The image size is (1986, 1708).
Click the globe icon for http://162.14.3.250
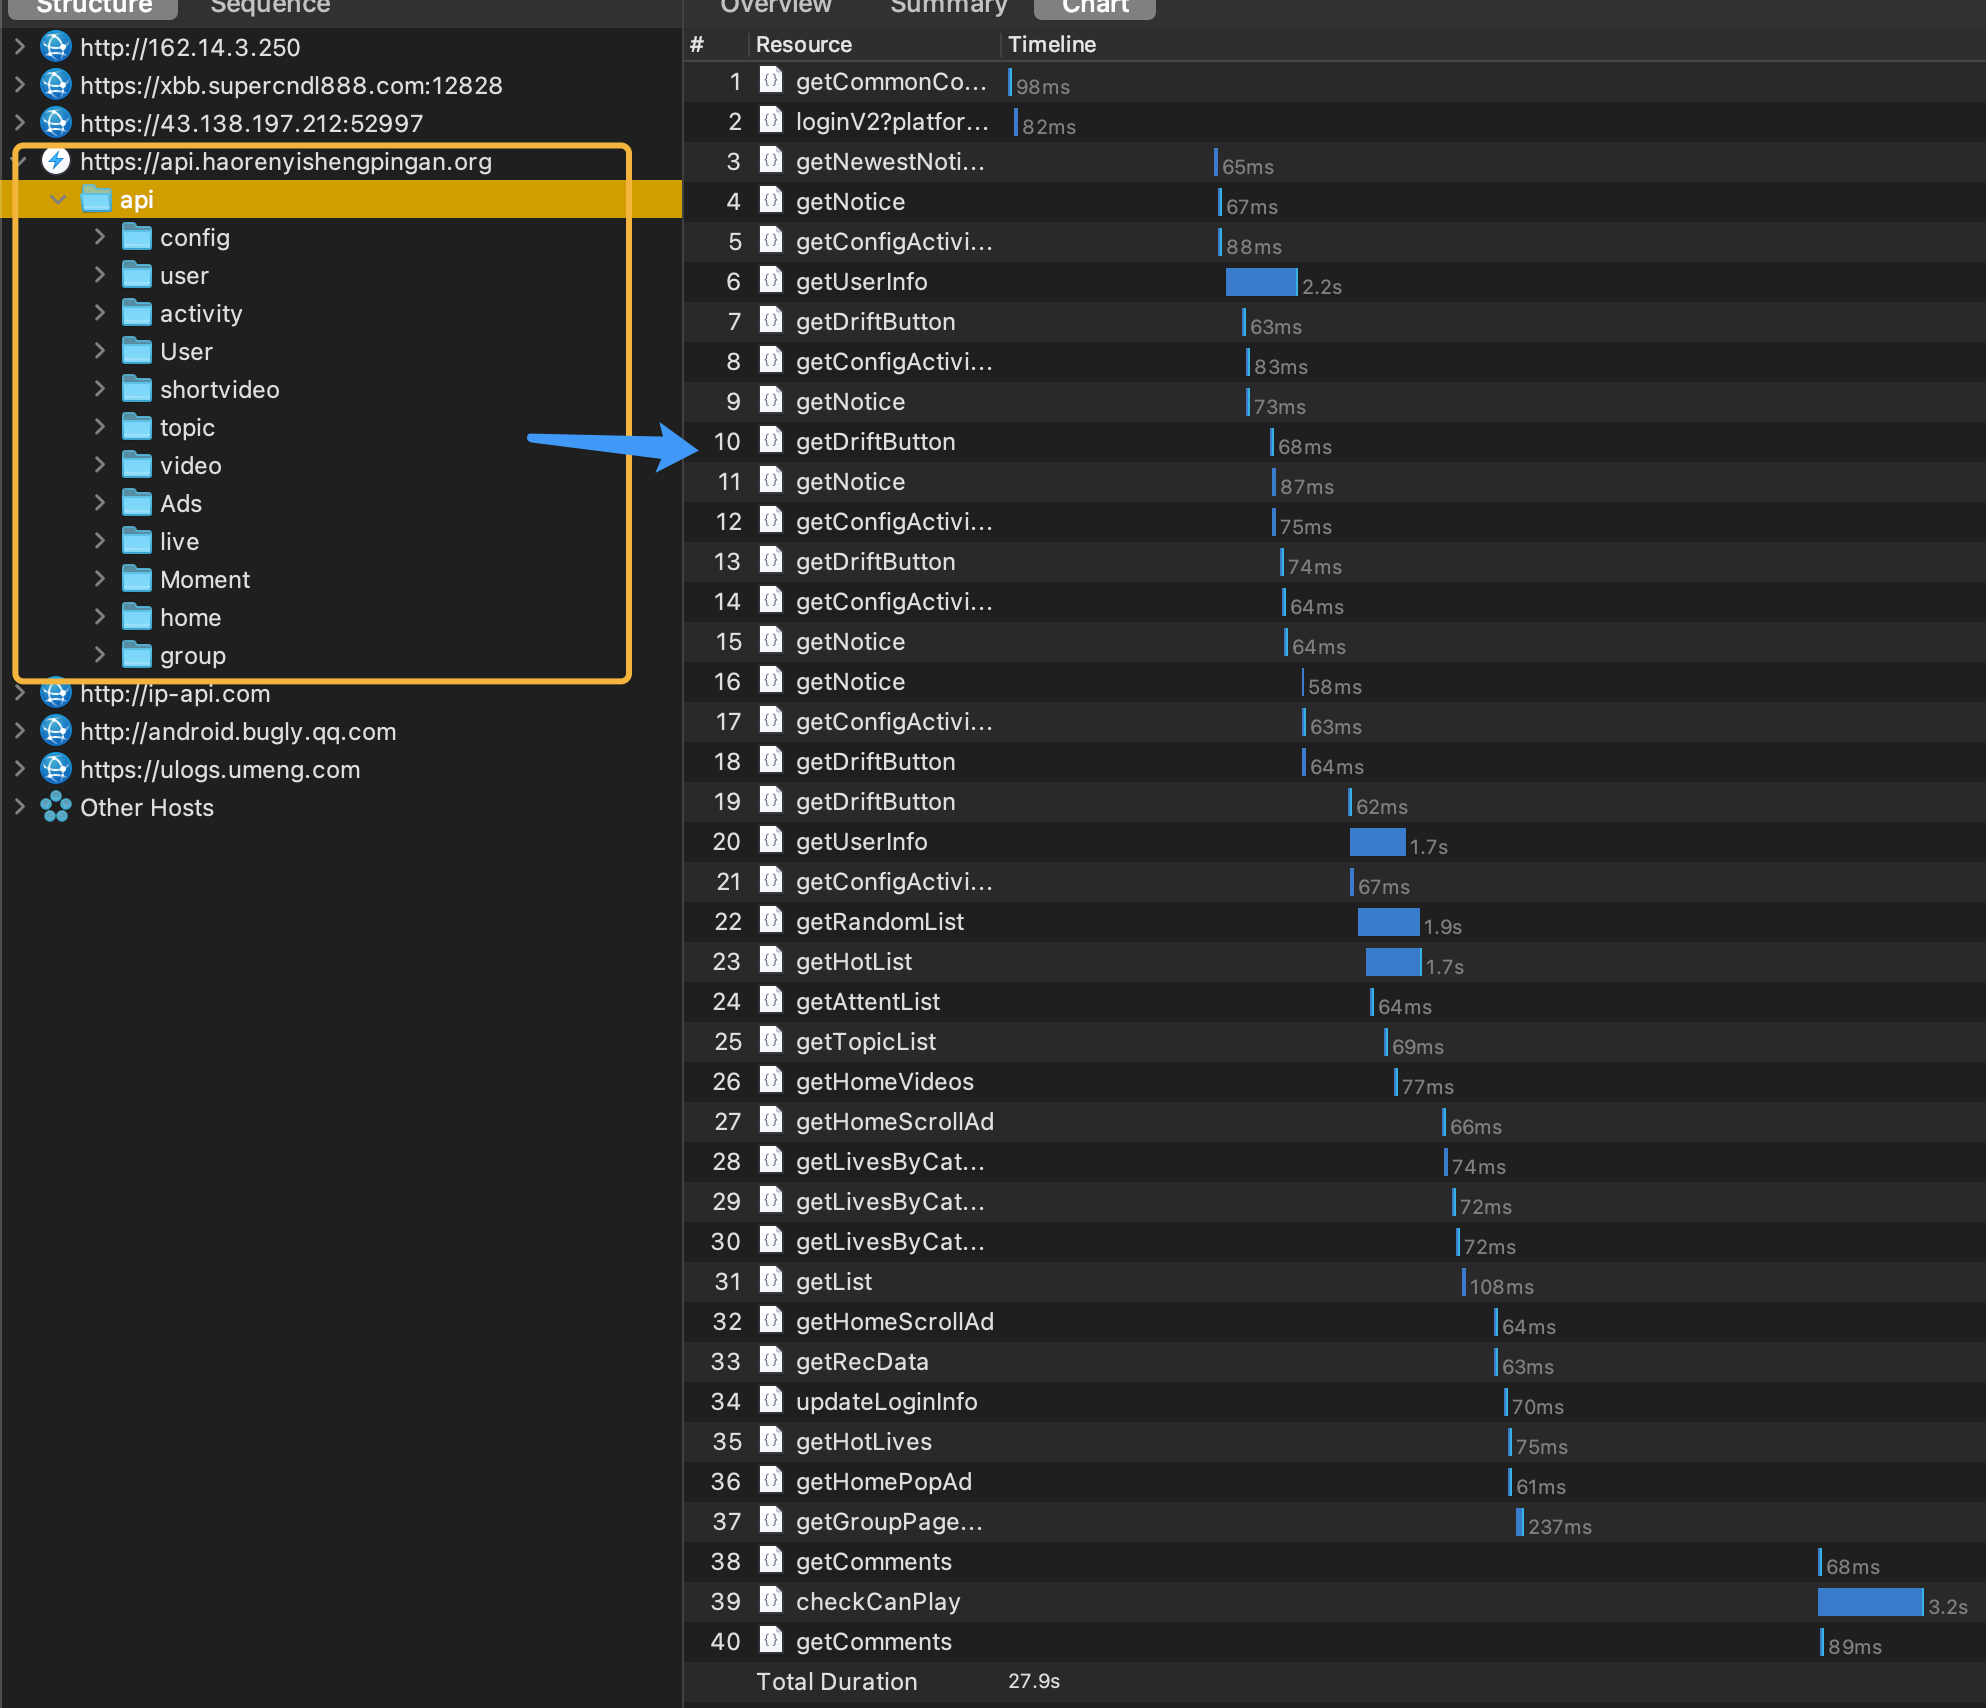pyautogui.click(x=56, y=47)
